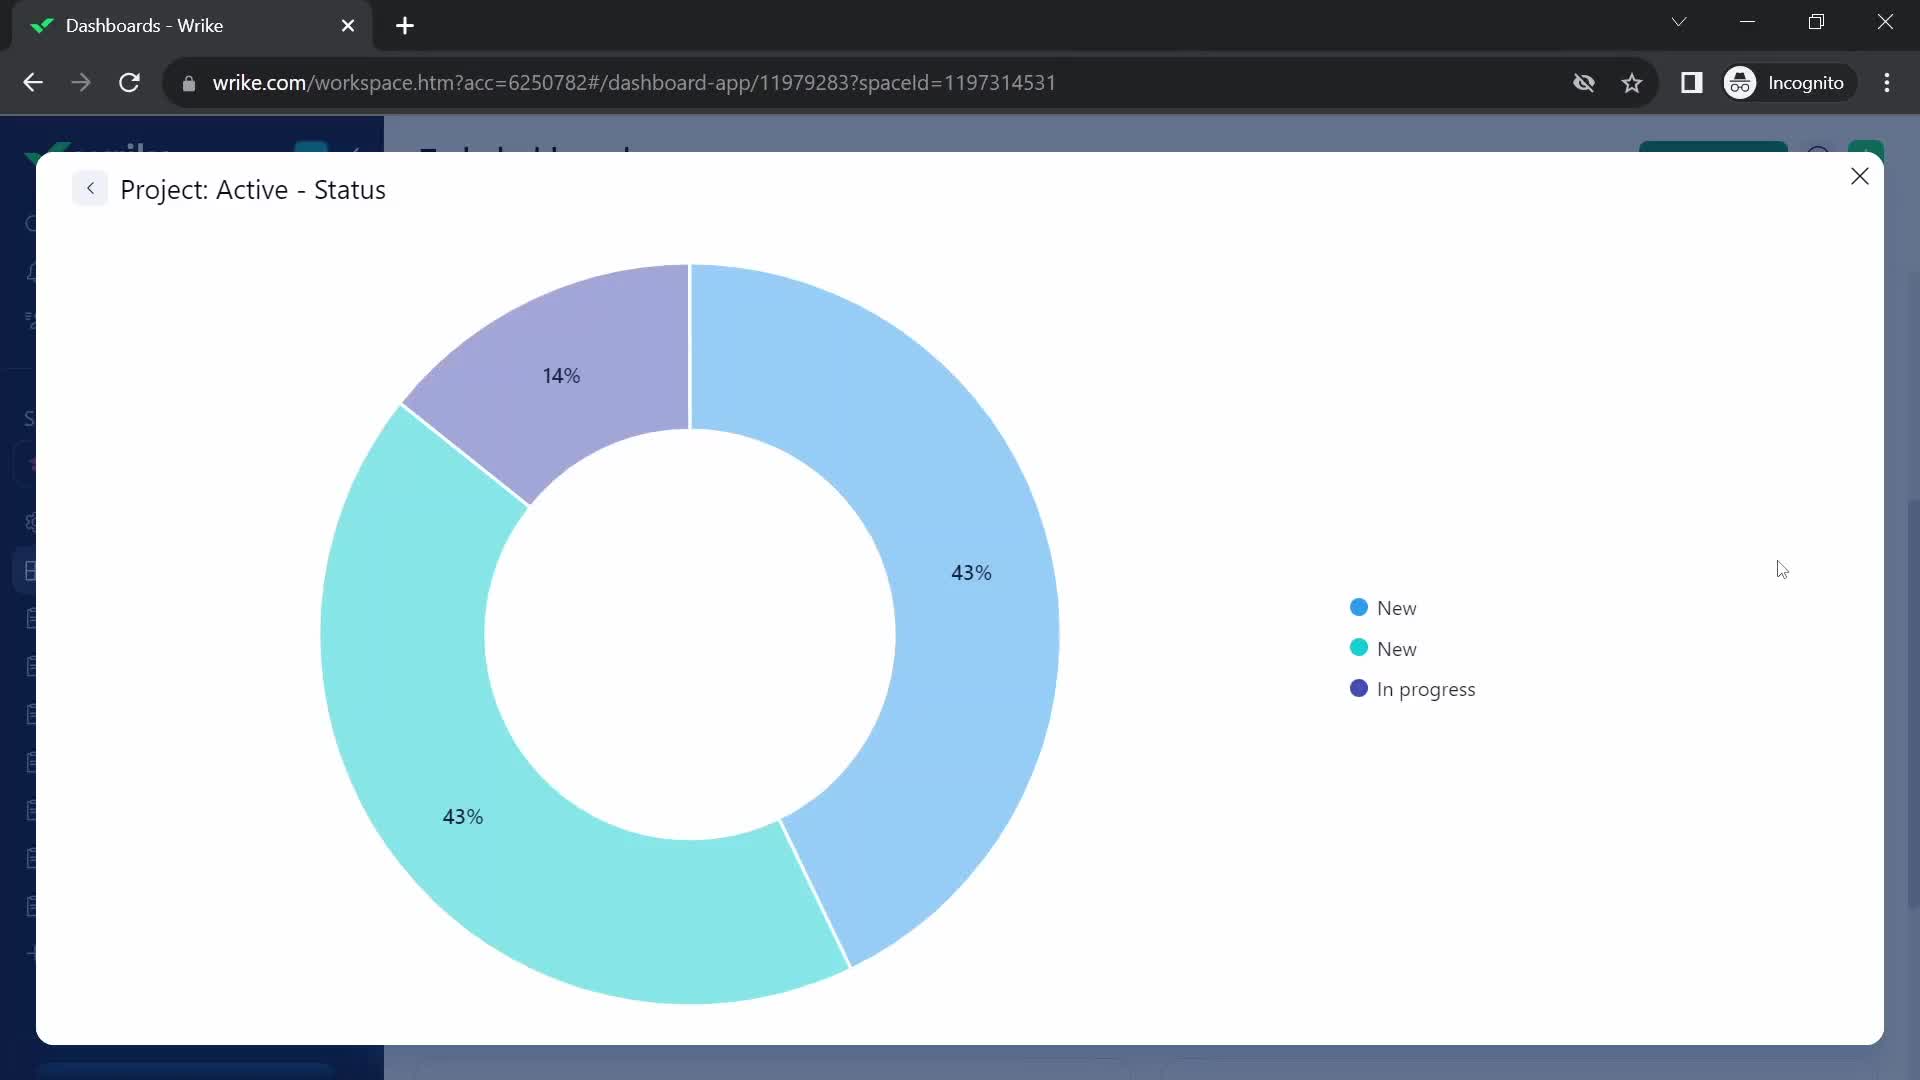Screen dimensions: 1920x1080
Task: Click the blue New legend dot
Action: tap(1358, 607)
